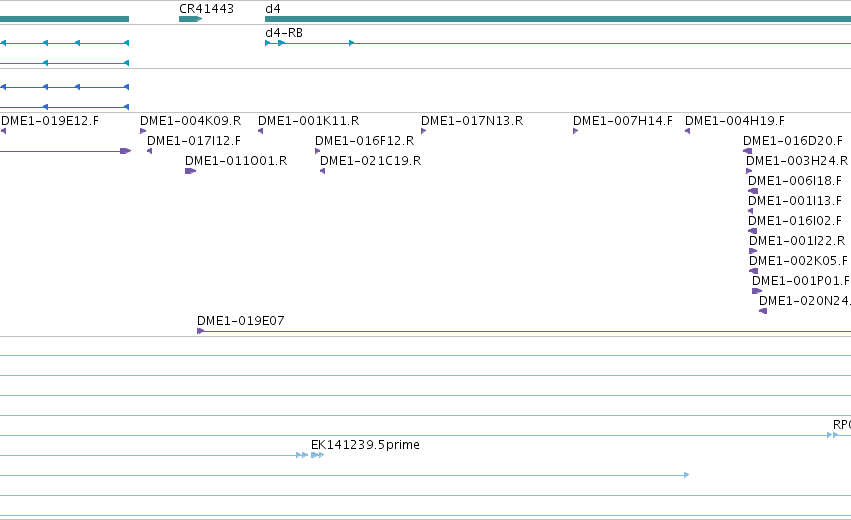Select the d4 gene label
The height and width of the screenshot is (520, 851).
tap(273, 9)
